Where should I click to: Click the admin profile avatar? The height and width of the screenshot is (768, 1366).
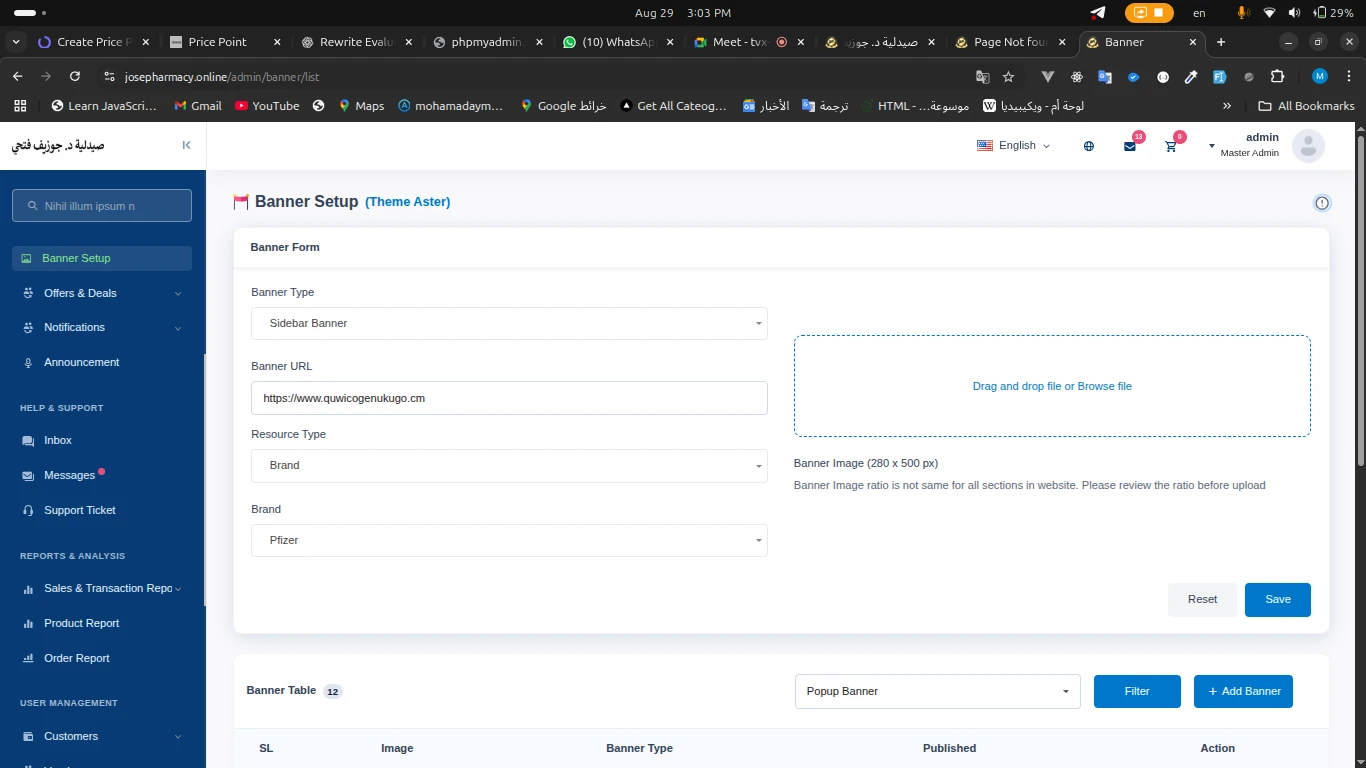1308,146
